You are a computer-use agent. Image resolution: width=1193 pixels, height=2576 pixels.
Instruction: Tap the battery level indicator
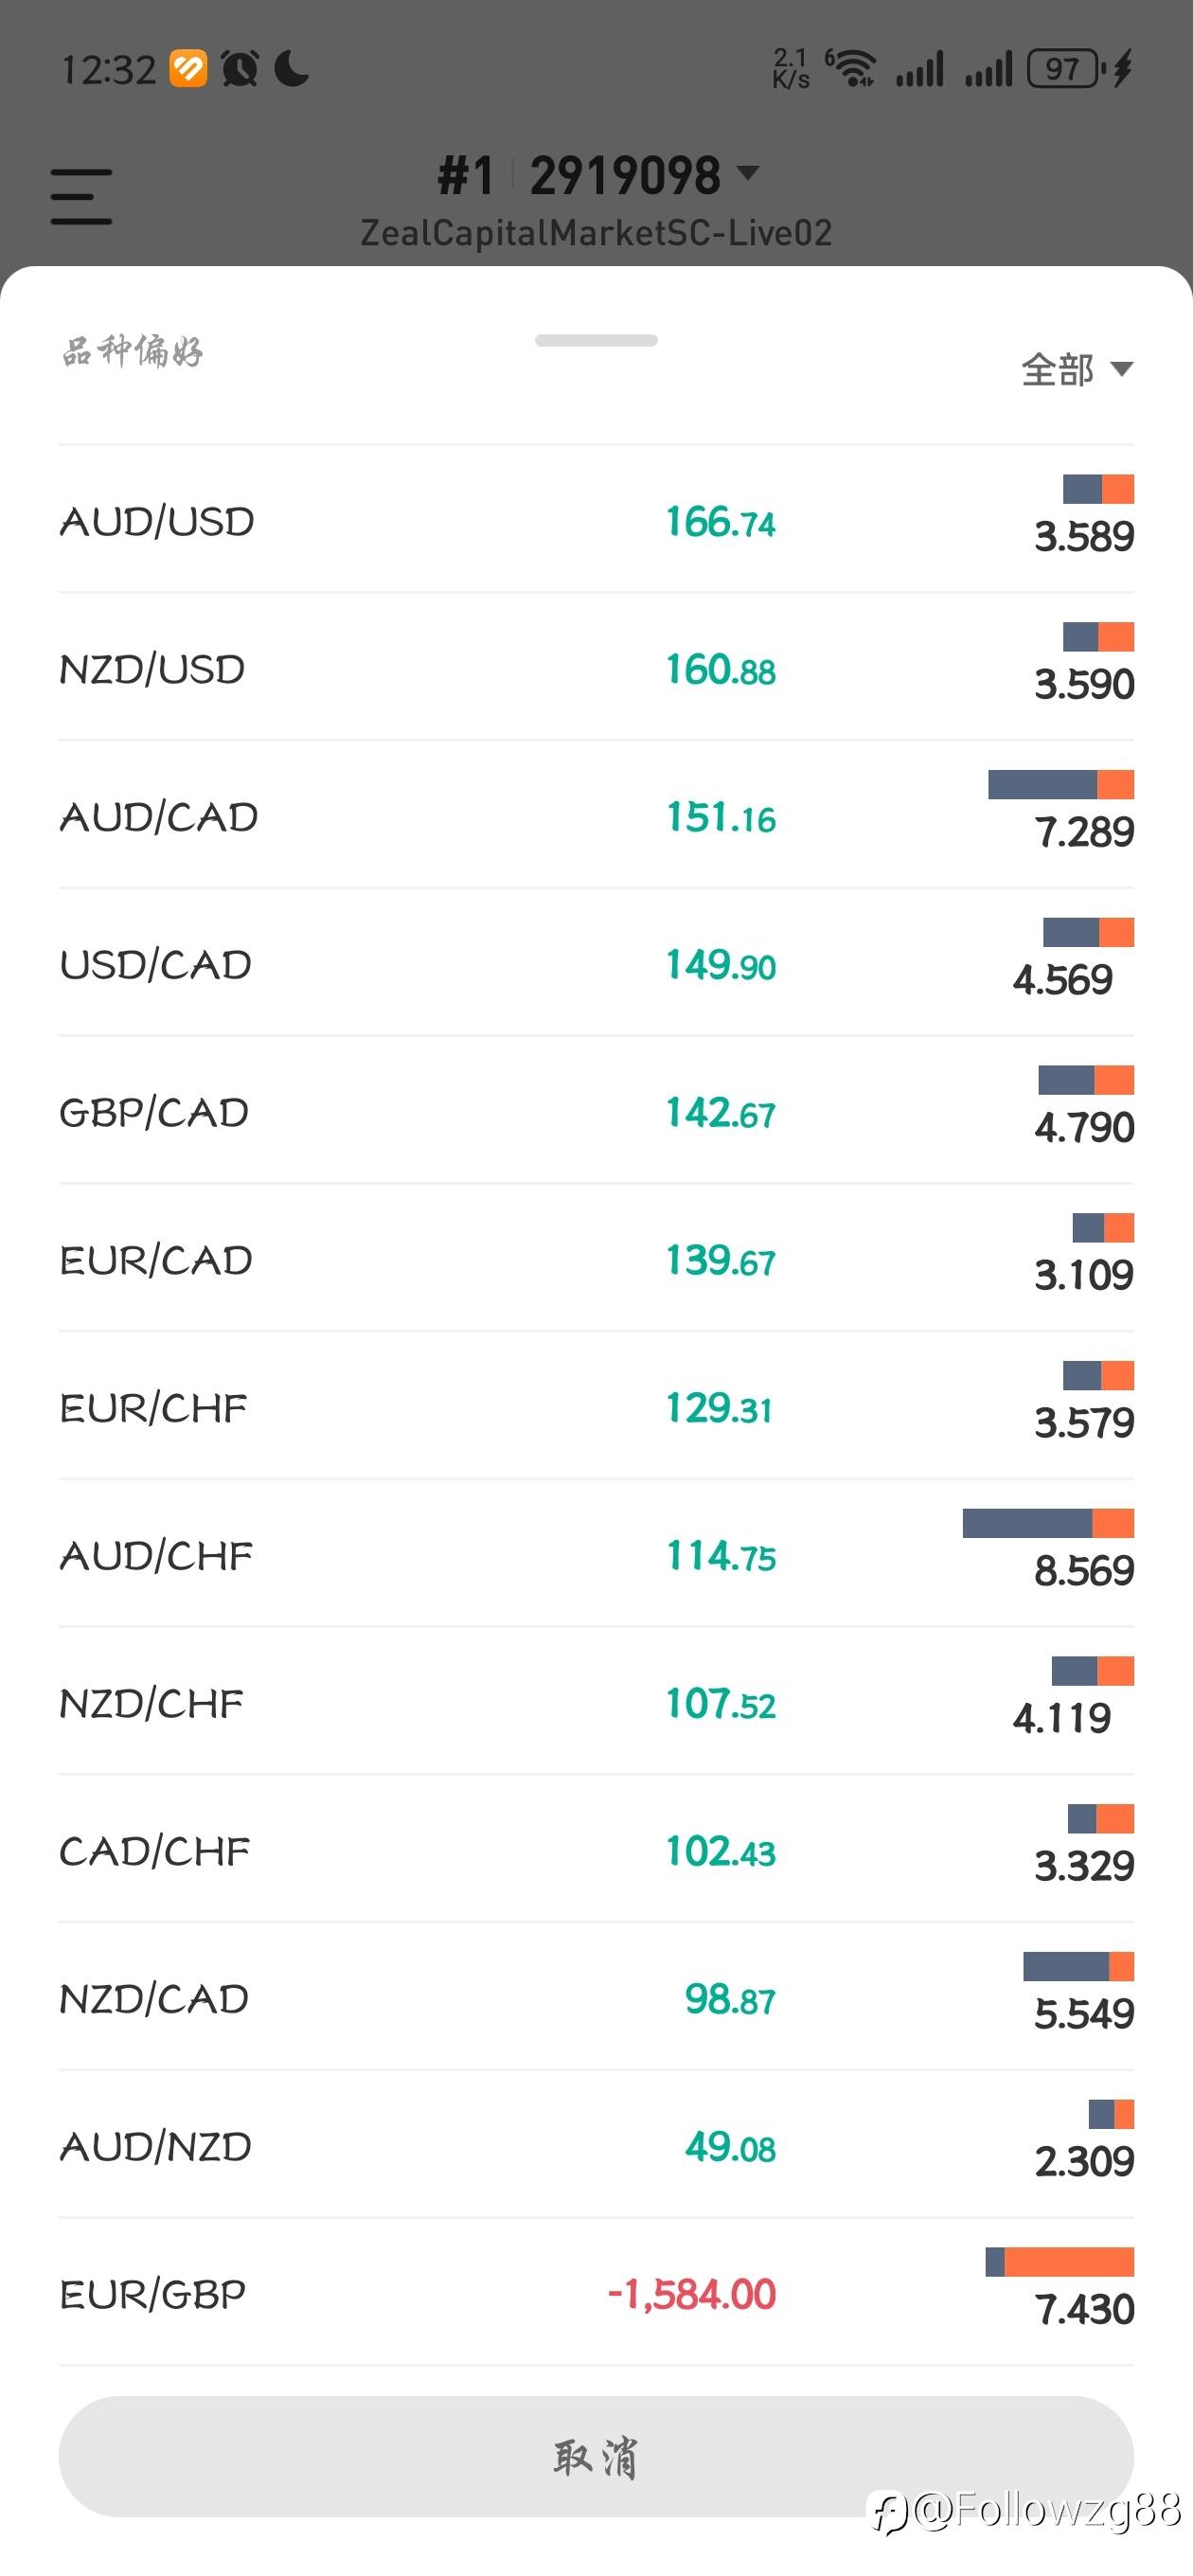[x=1064, y=69]
